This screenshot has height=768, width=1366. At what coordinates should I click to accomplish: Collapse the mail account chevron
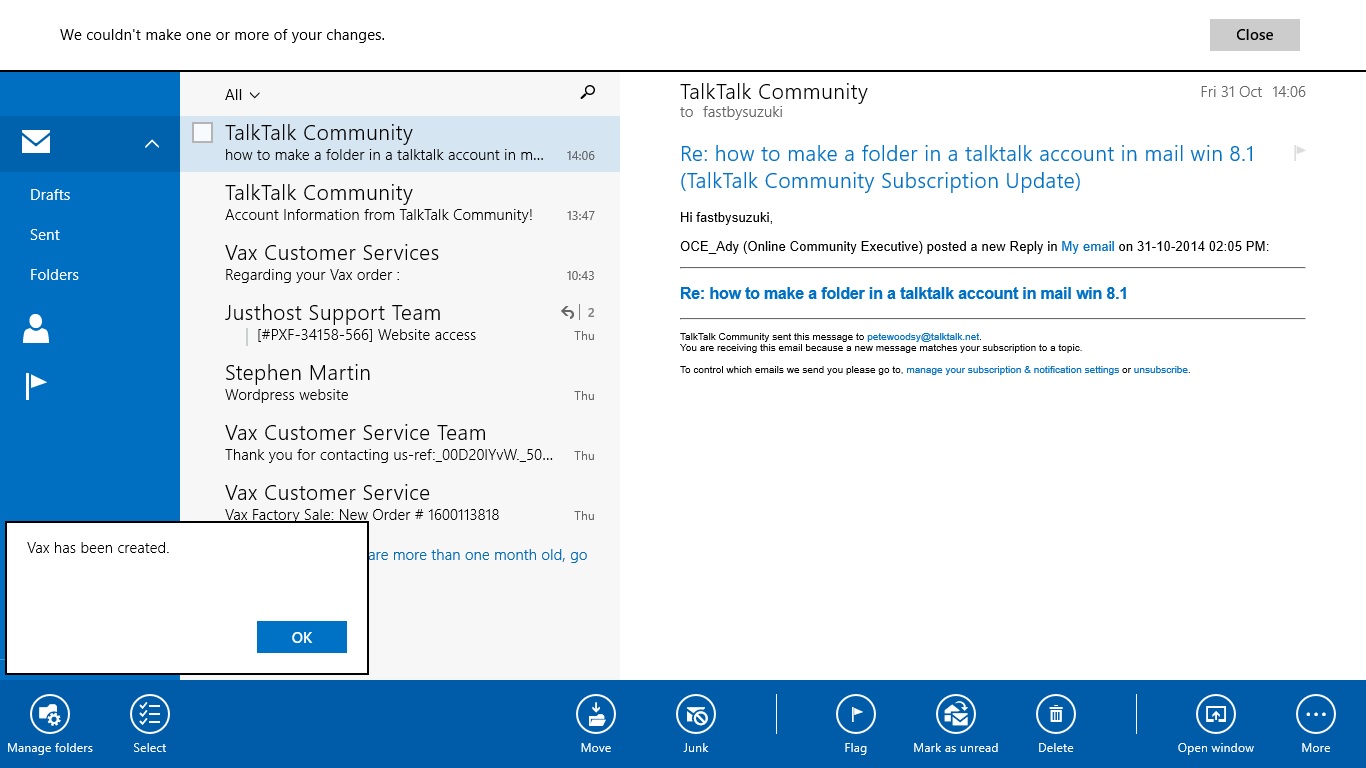152,143
